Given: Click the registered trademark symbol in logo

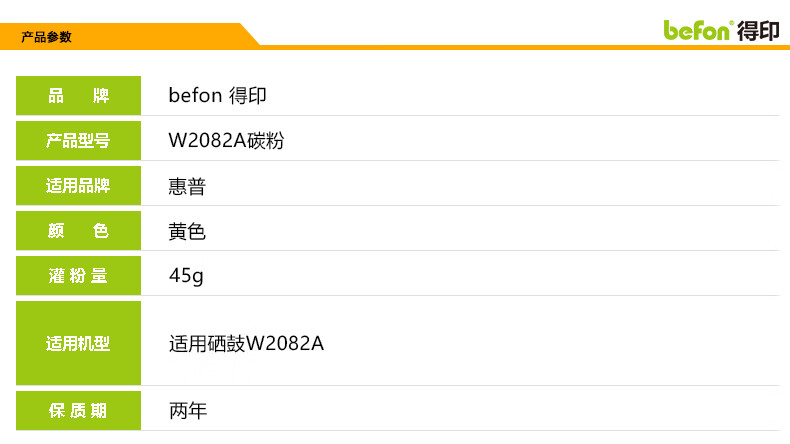Looking at the screenshot, I should click(733, 22).
